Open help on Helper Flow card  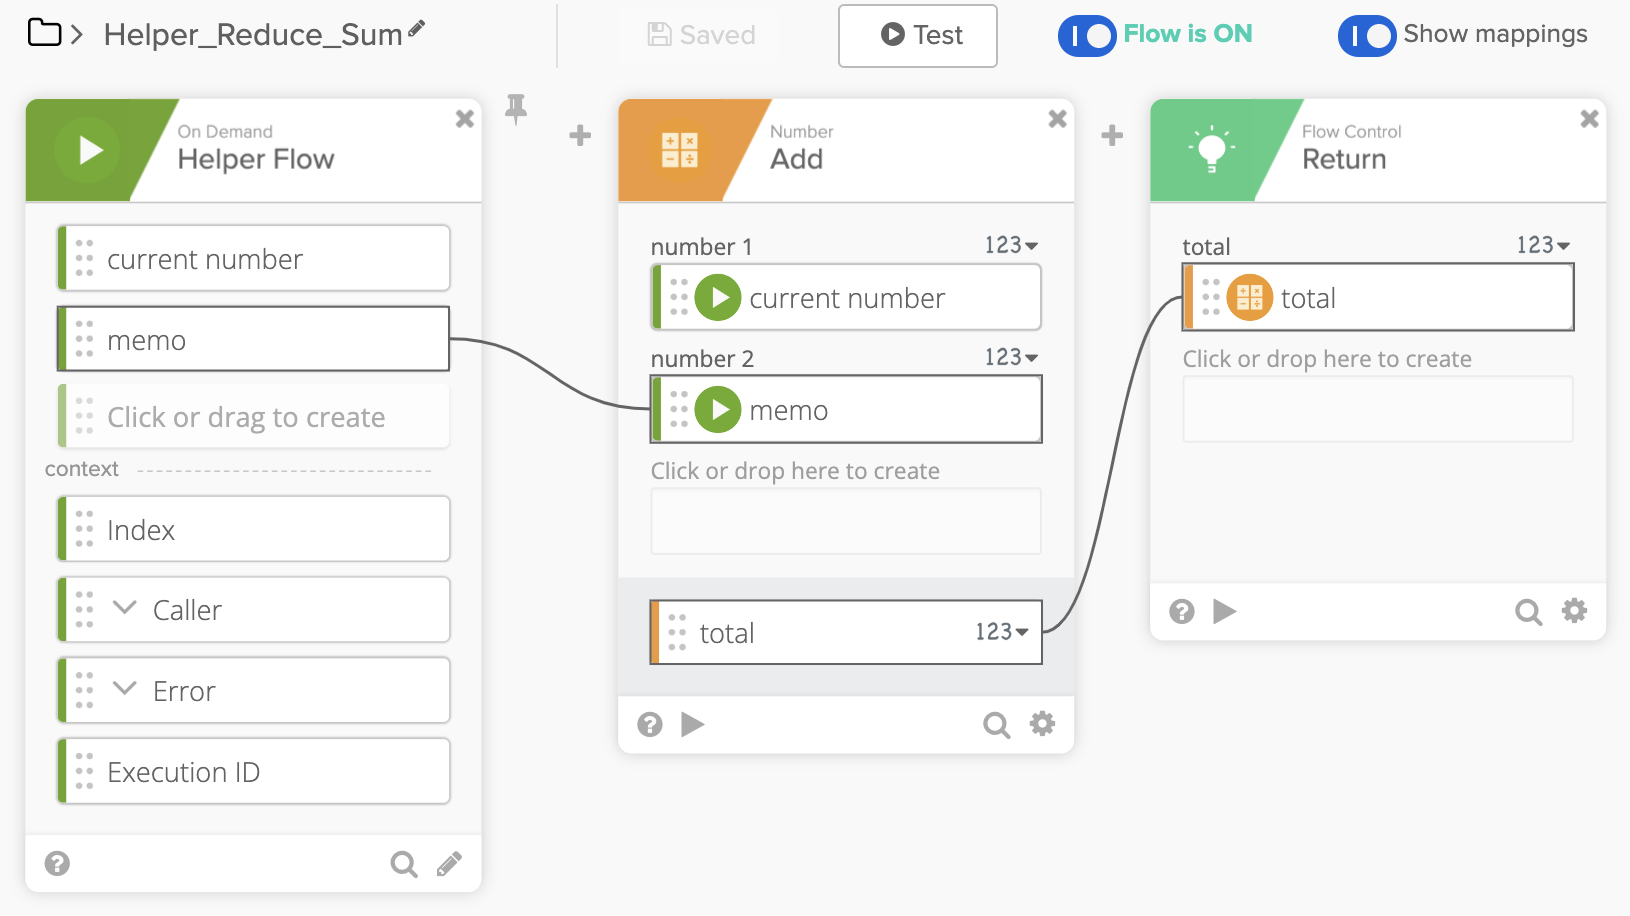(x=58, y=863)
